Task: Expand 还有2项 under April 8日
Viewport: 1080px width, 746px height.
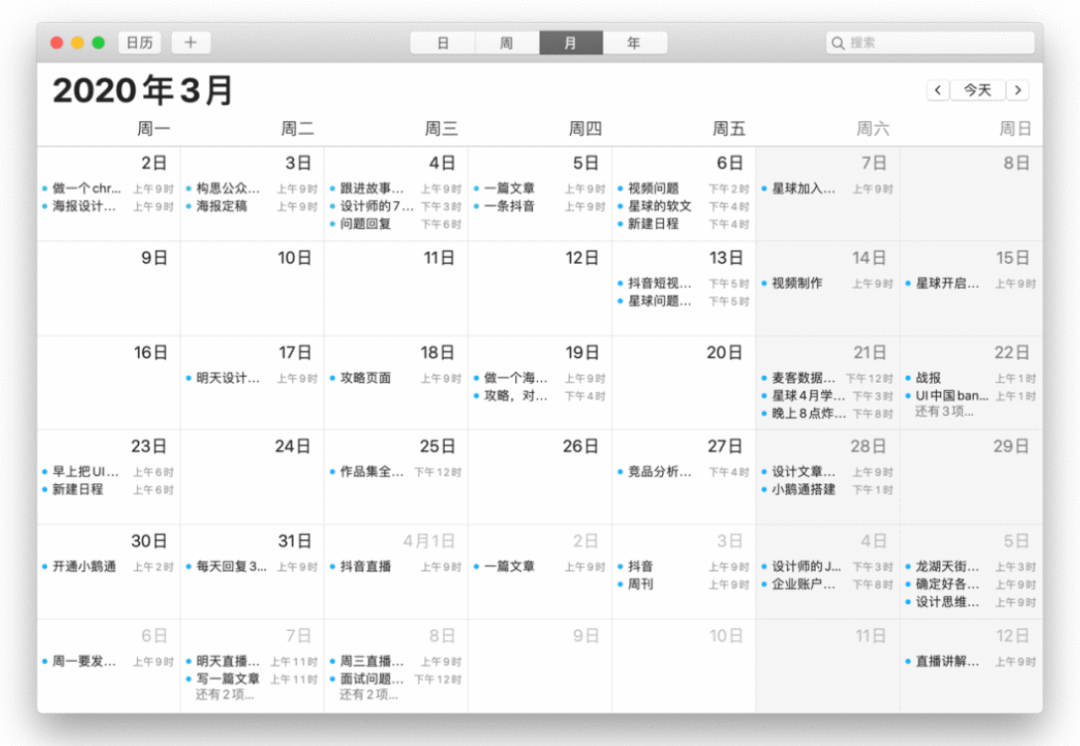Action: [368, 694]
